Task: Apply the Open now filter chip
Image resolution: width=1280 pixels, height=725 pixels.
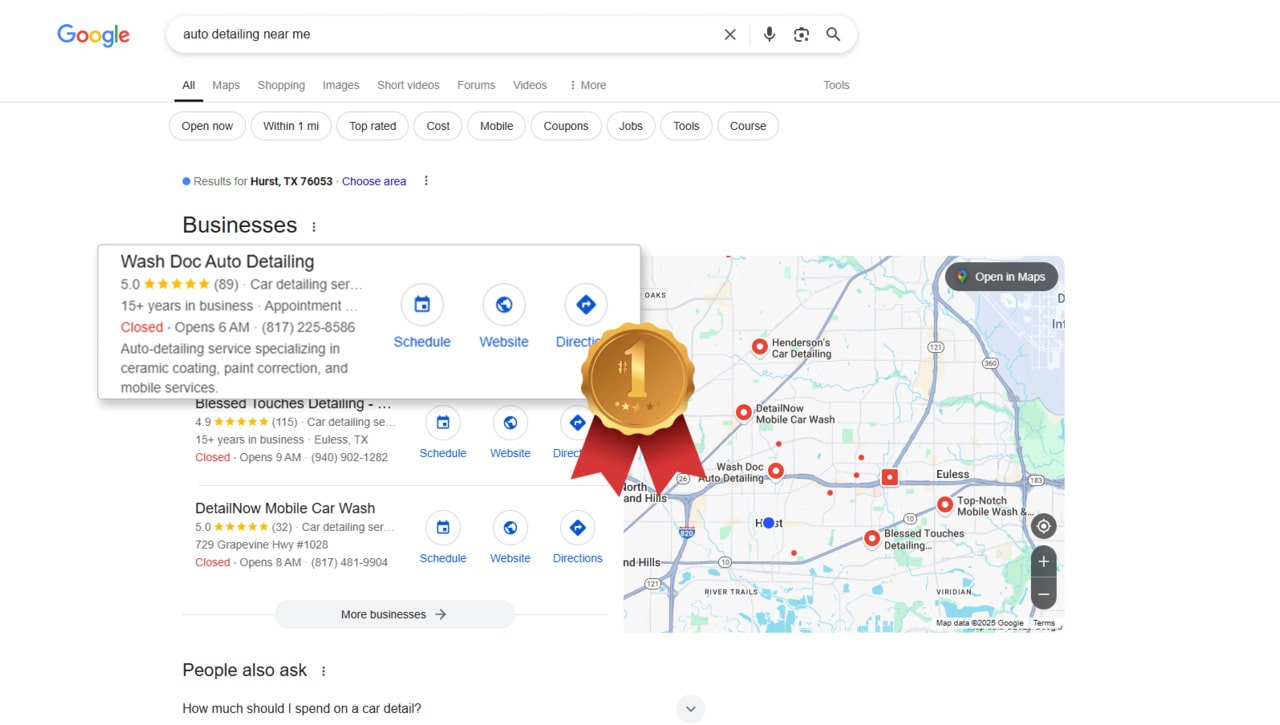Action: click(207, 126)
